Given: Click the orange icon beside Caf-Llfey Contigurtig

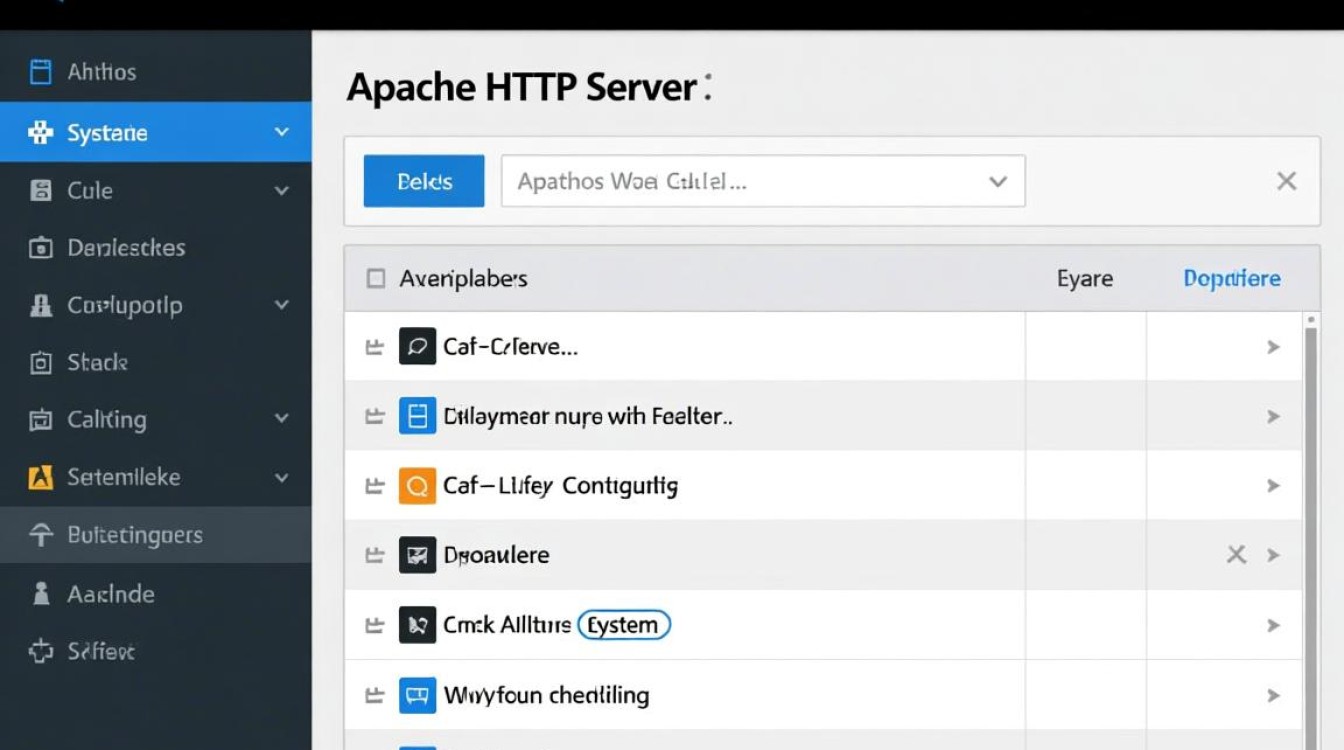Looking at the screenshot, I should tap(417, 486).
